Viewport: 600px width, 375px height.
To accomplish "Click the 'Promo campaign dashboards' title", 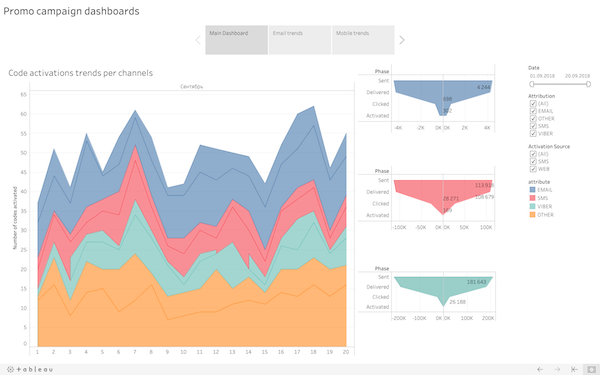I will pyautogui.click(x=71, y=11).
